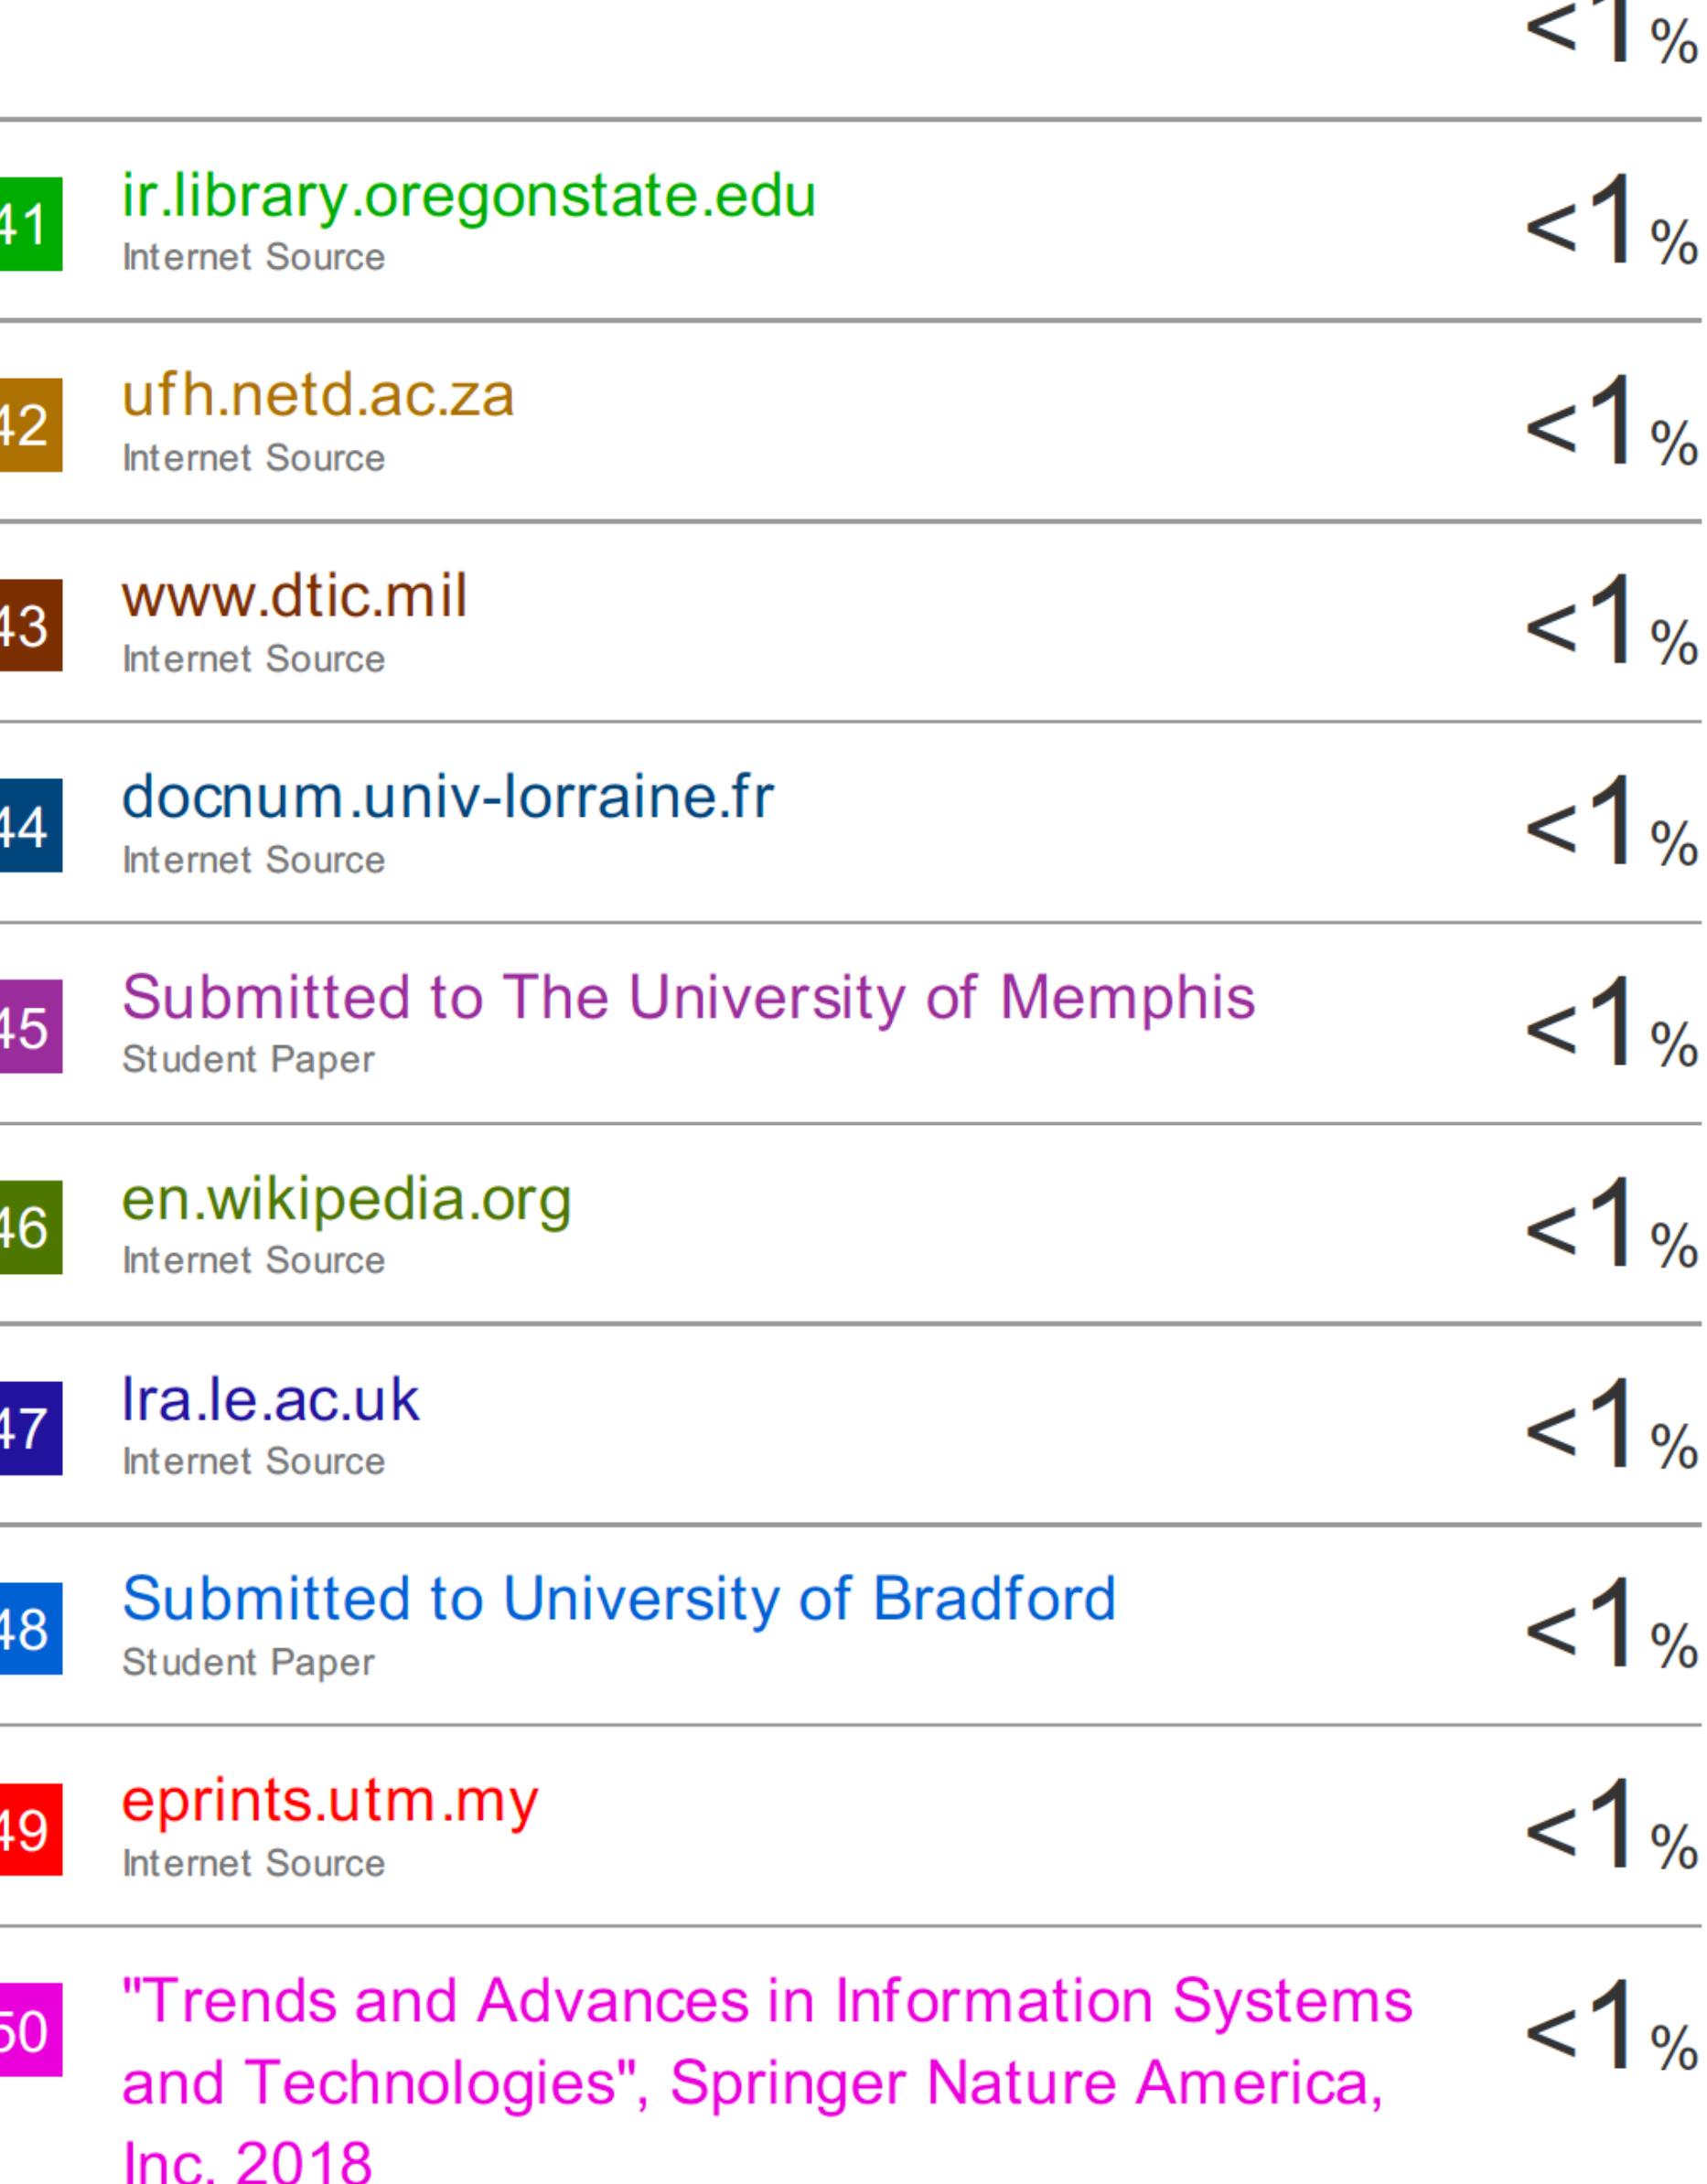Open Submitted to The University of Memphis

(688, 997)
